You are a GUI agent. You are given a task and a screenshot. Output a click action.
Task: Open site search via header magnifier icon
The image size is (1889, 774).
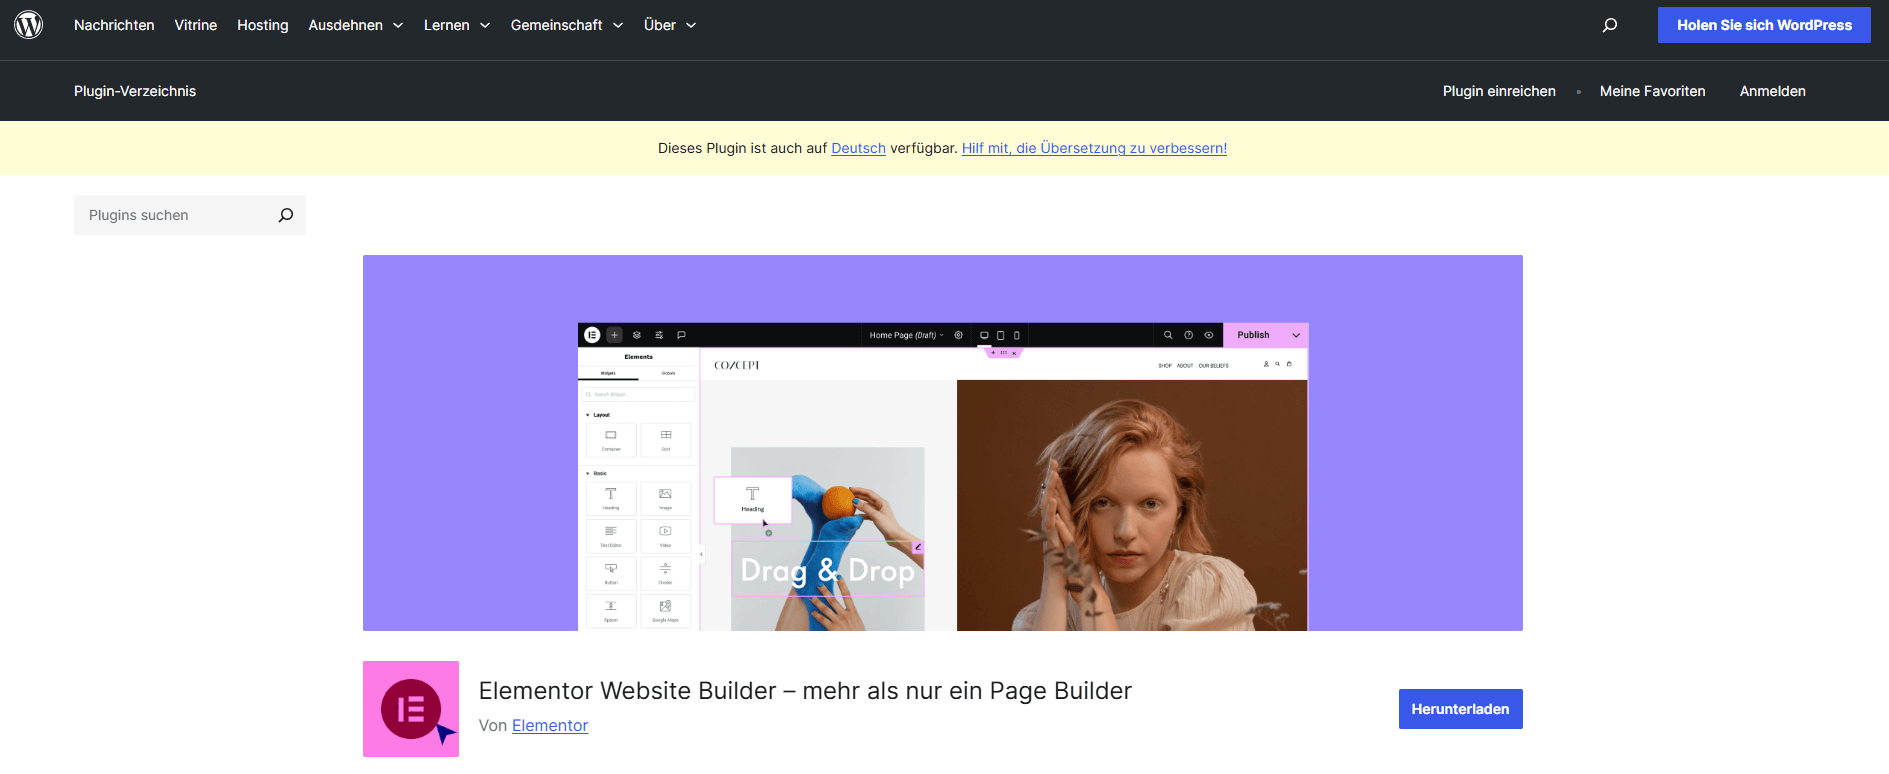[x=1609, y=25]
